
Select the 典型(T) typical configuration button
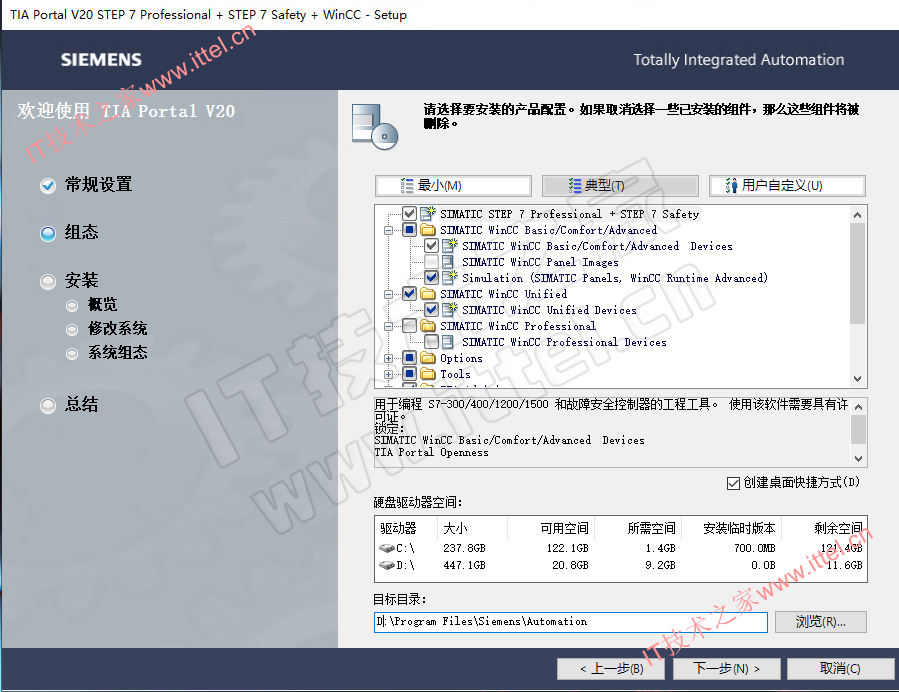point(620,186)
